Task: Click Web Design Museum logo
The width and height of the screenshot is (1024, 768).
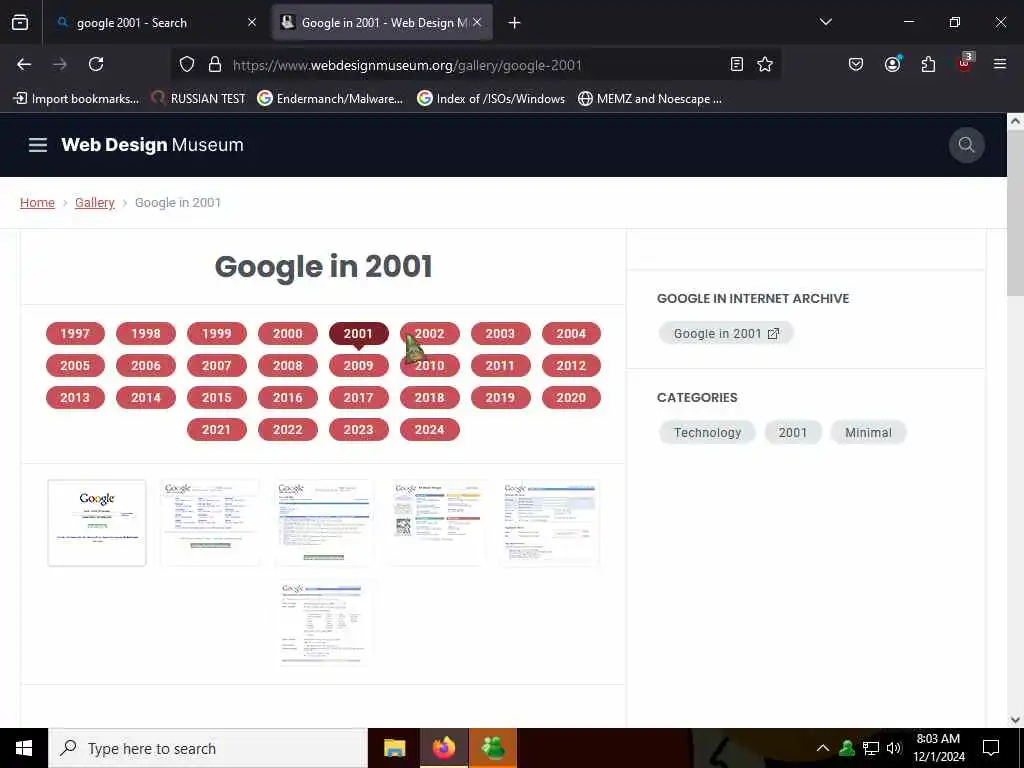Action: point(152,145)
